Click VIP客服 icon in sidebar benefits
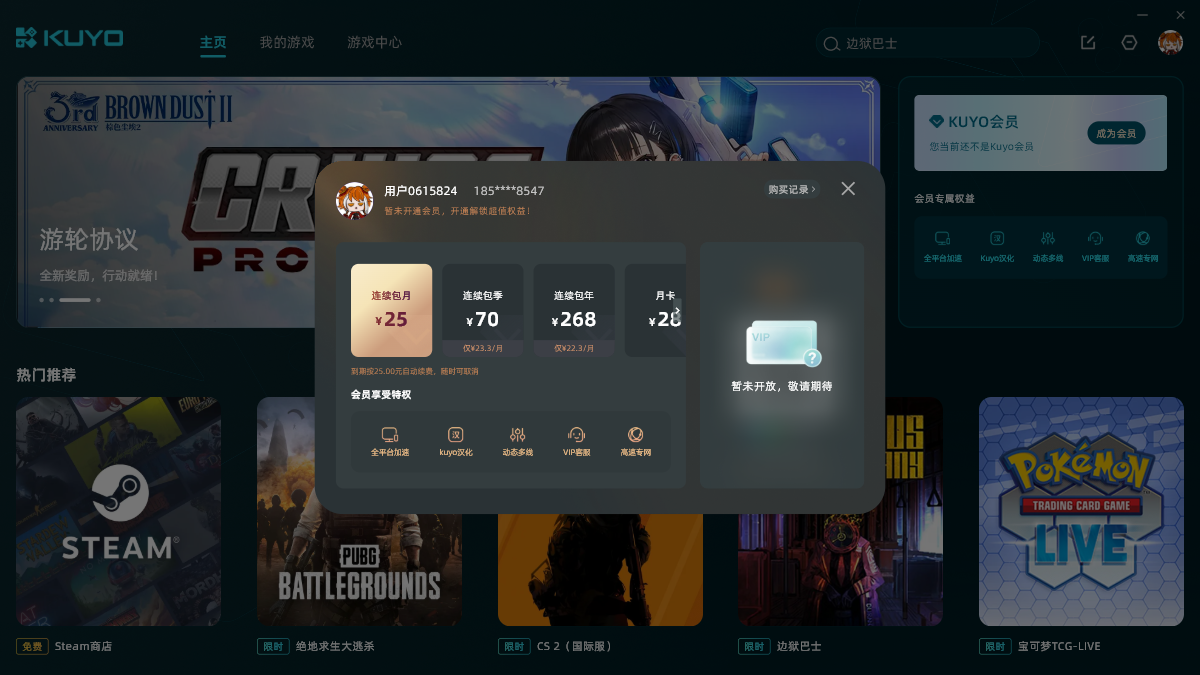The height and width of the screenshot is (675, 1200). 1095,239
